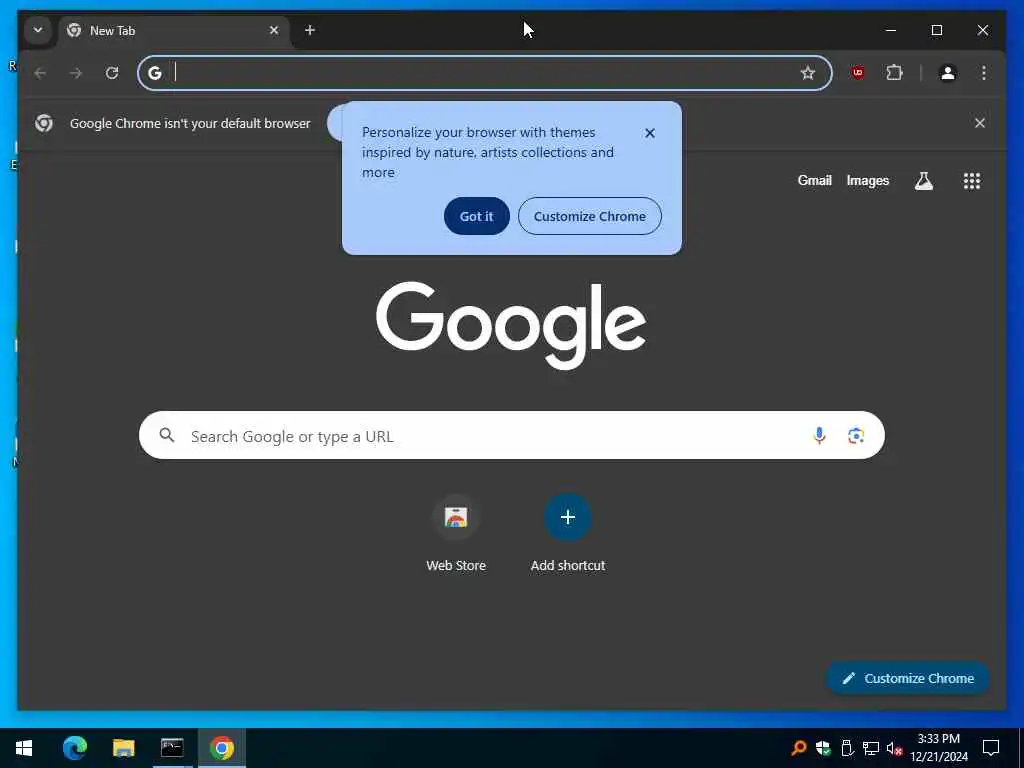Dismiss the default browser infobar
Viewport: 1024px width, 768px height.
980,123
